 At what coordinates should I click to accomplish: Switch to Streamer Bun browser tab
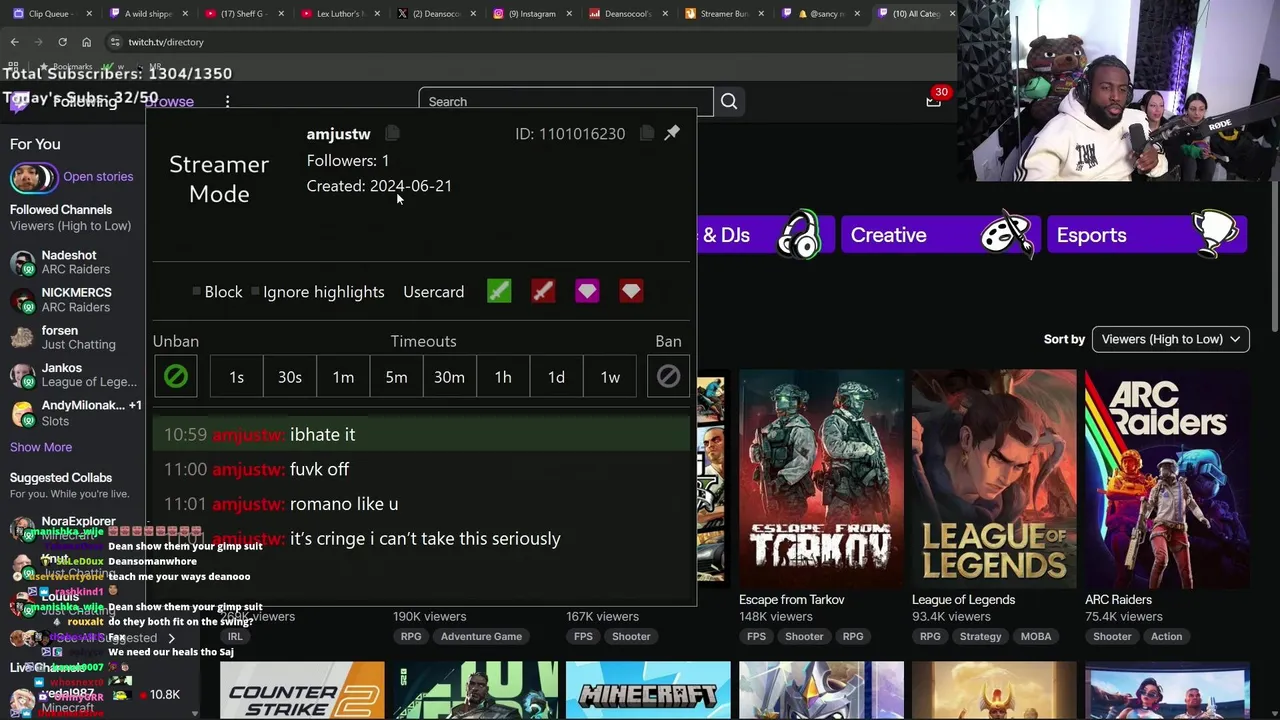(x=724, y=14)
